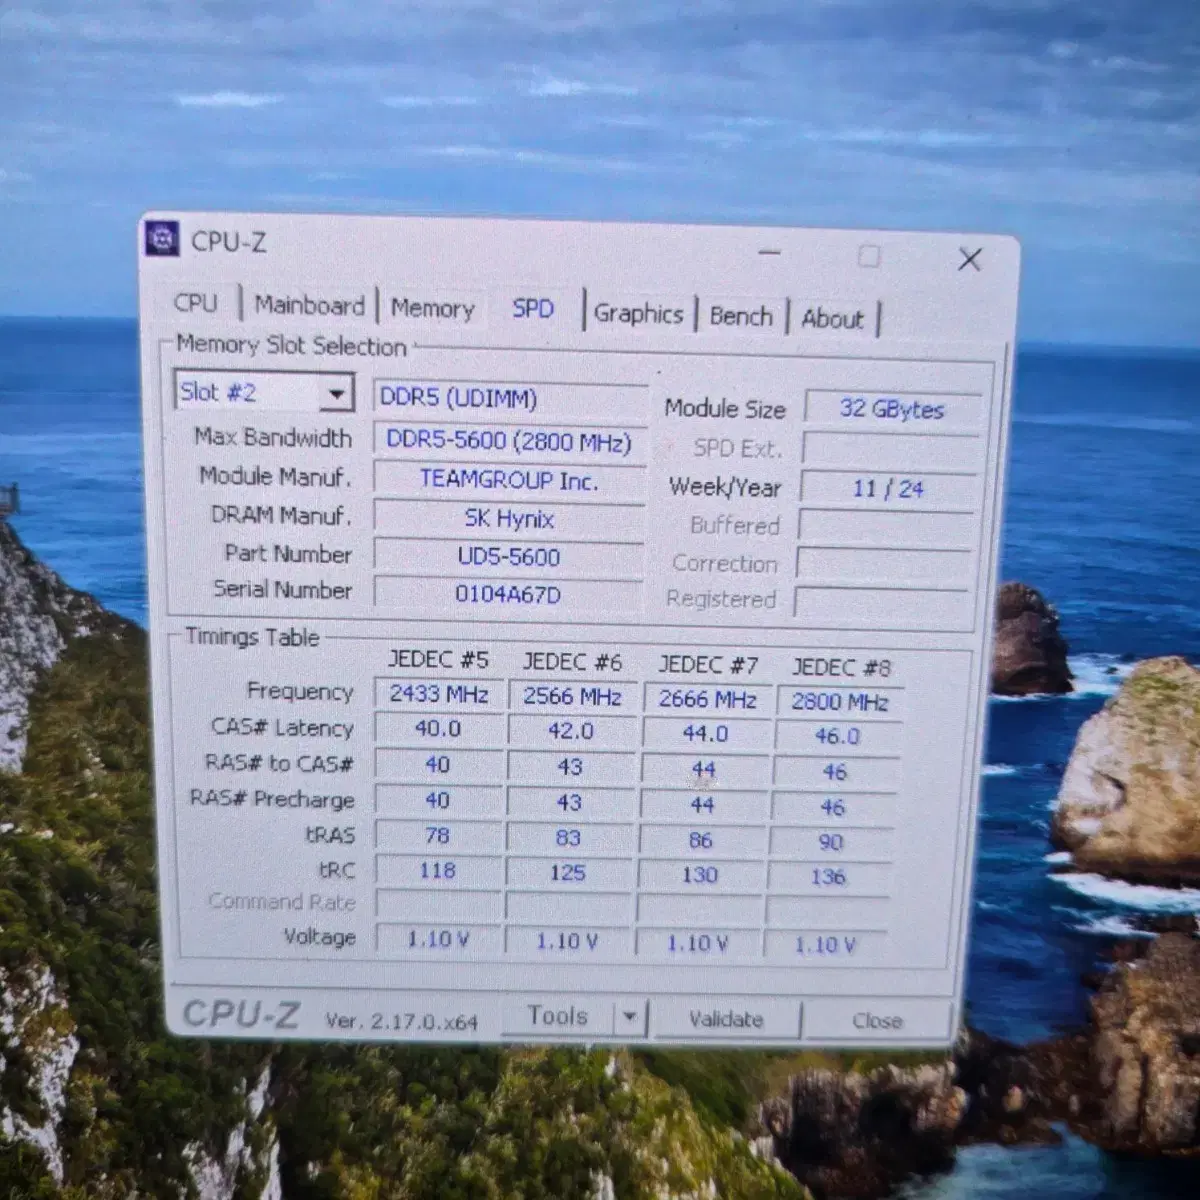Click the JEDEC #8 column header

(x=841, y=667)
